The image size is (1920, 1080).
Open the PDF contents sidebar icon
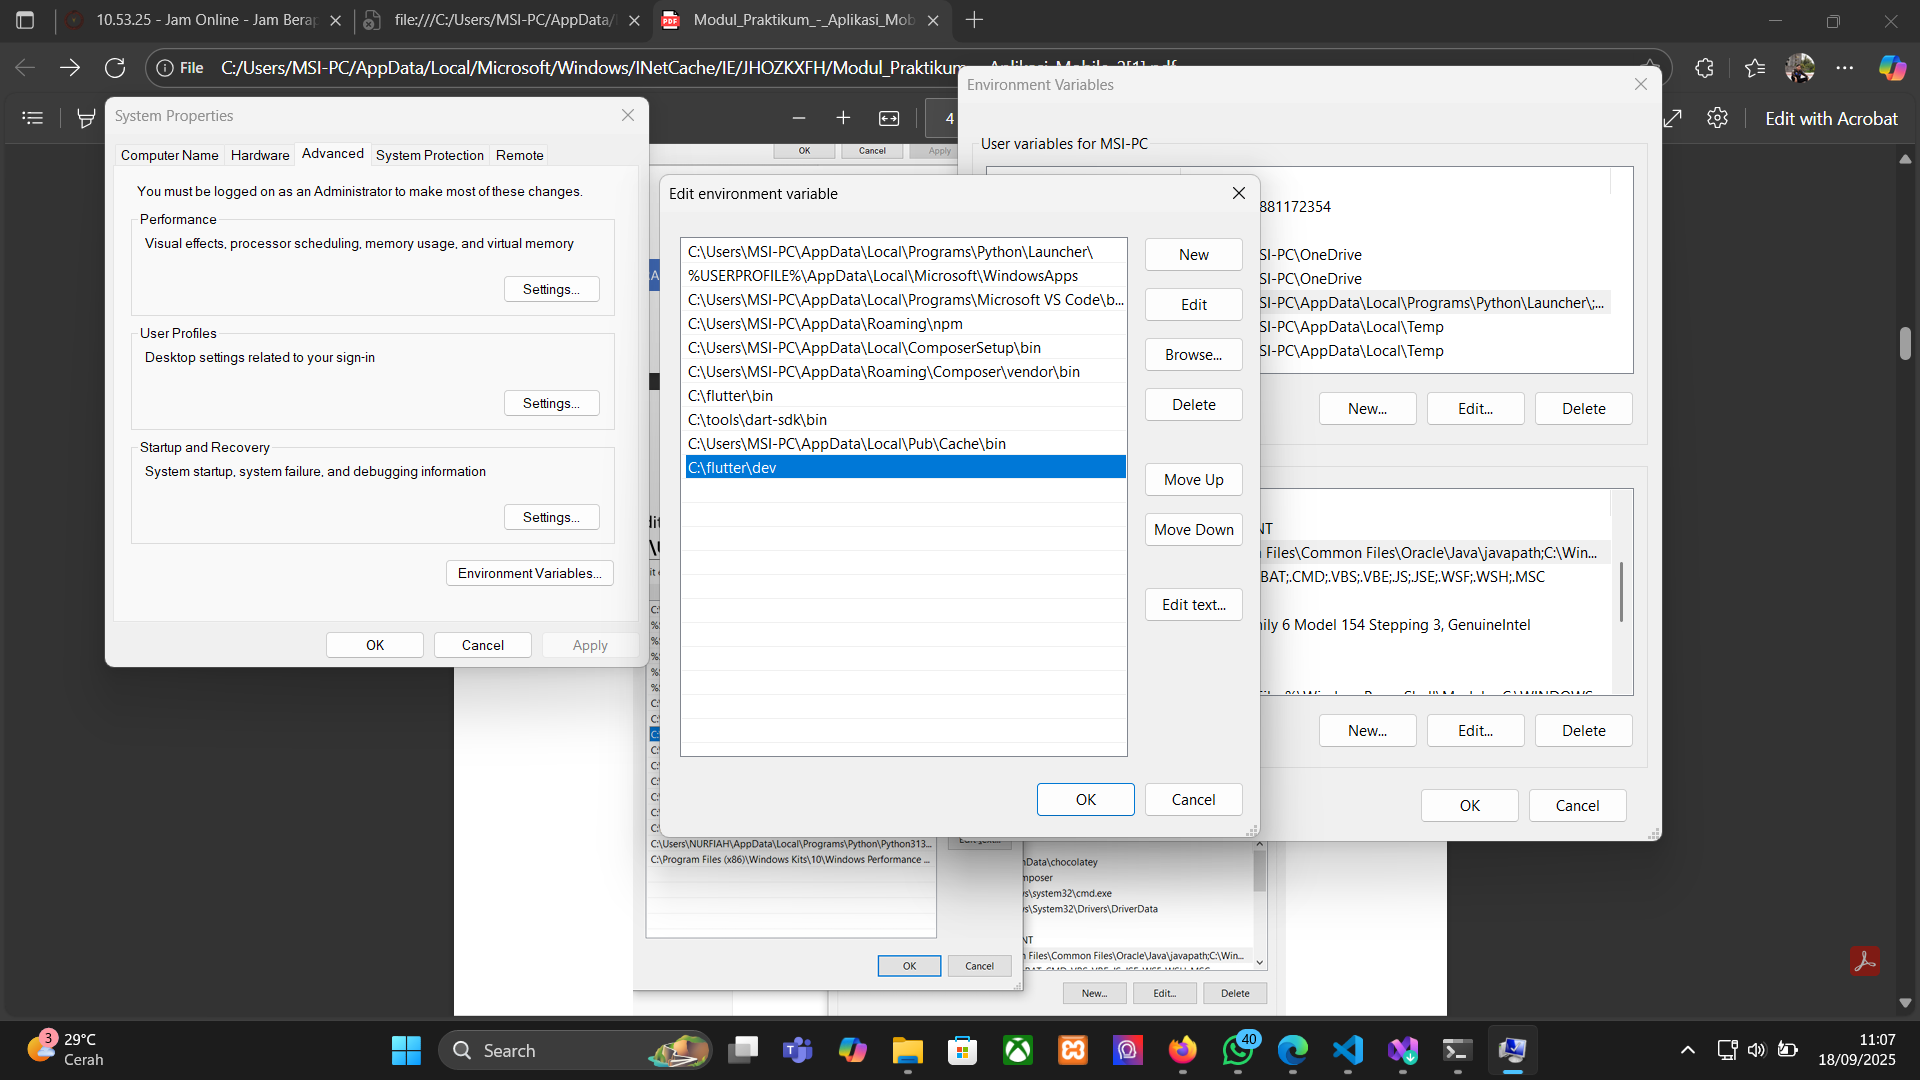(33, 118)
